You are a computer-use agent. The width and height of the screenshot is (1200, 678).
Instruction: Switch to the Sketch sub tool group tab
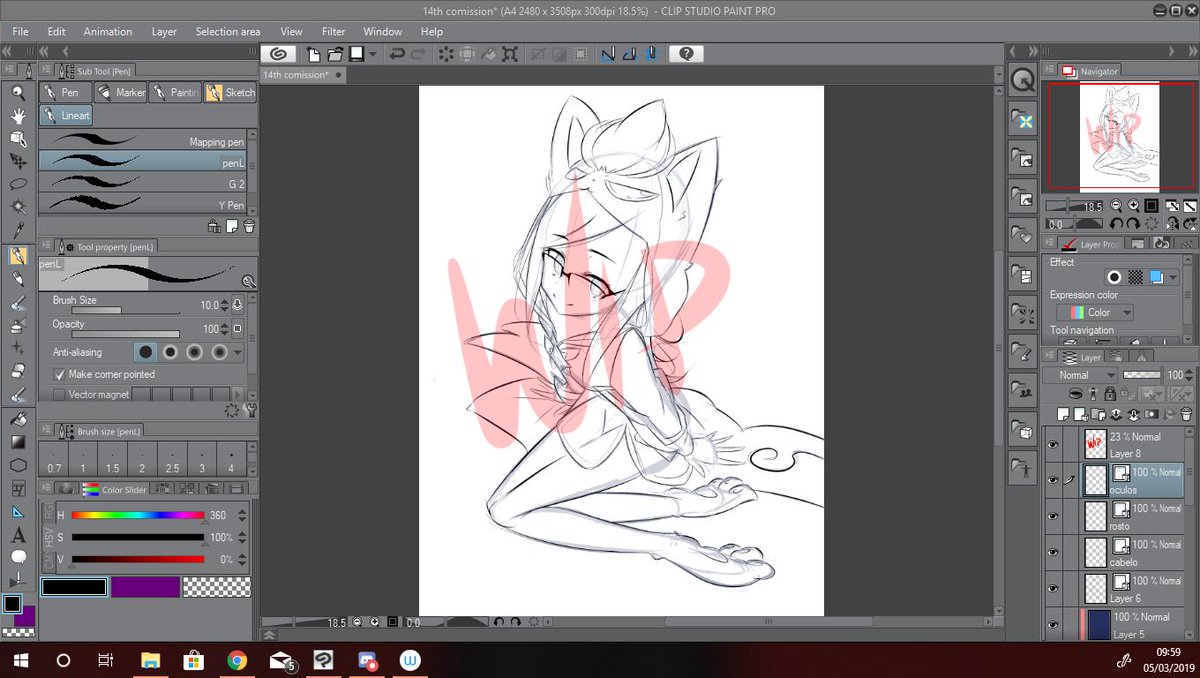pyautogui.click(x=231, y=92)
